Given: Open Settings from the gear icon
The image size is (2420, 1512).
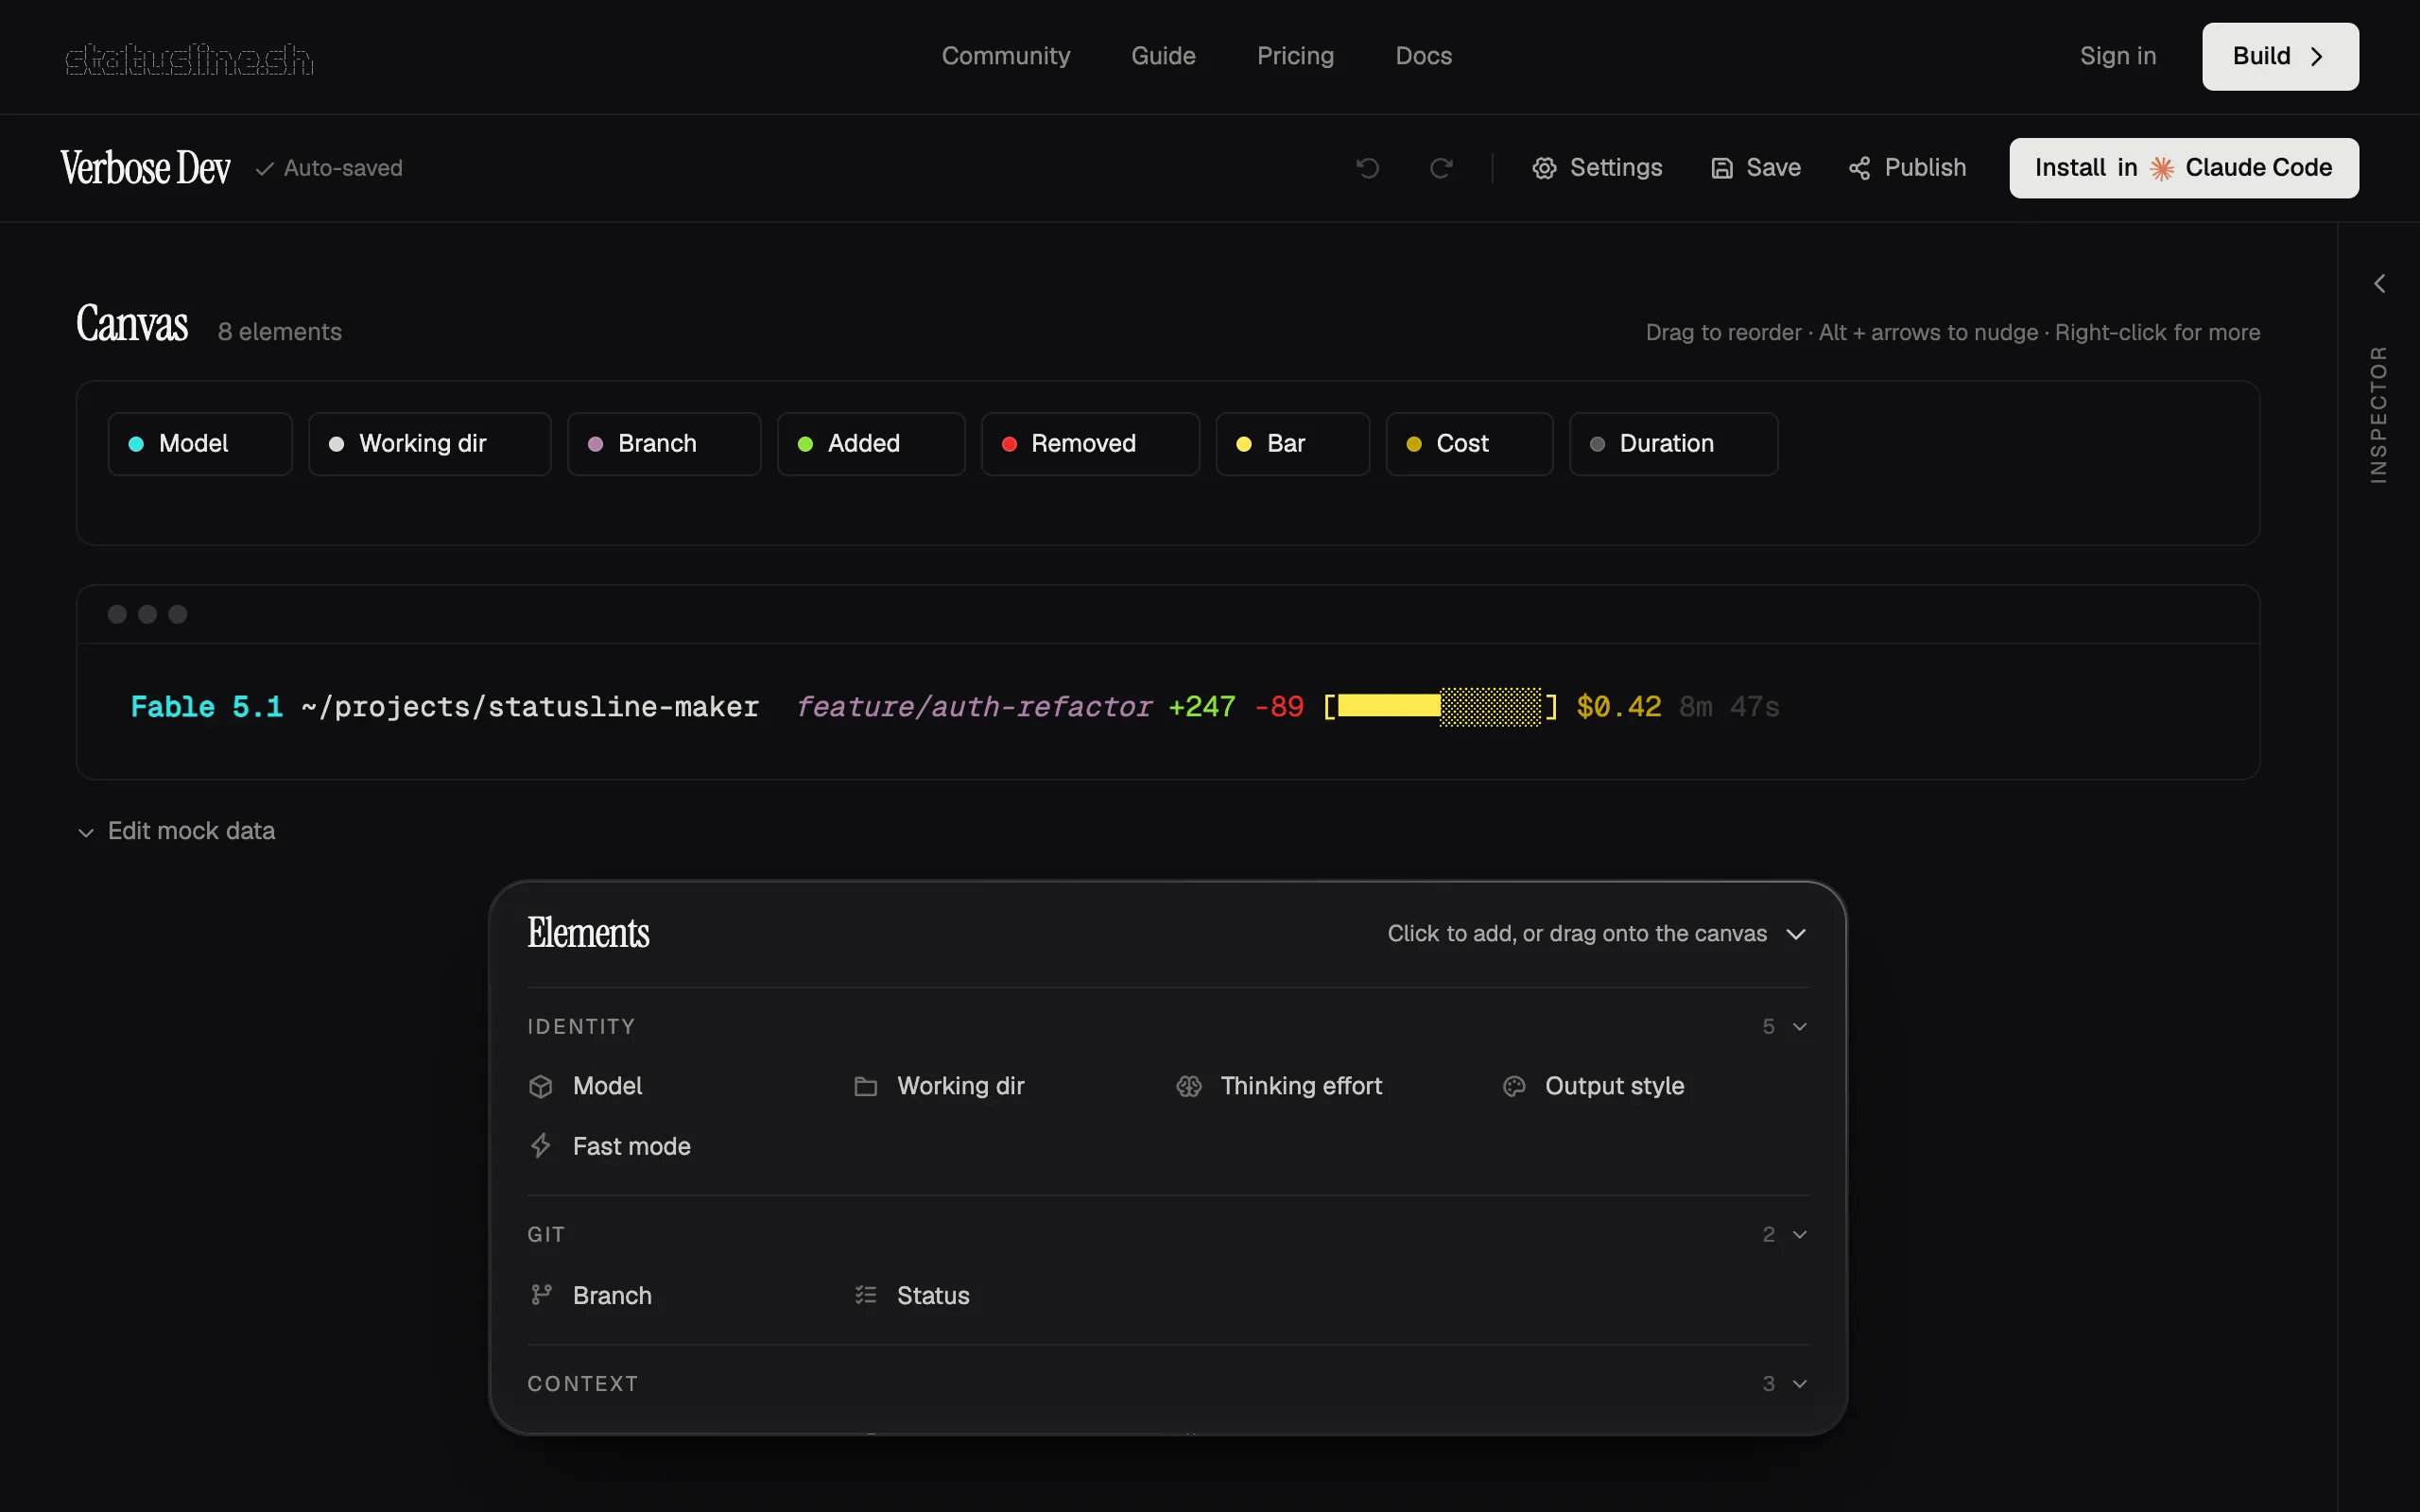Looking at the screenshot, I should 1544,168.
